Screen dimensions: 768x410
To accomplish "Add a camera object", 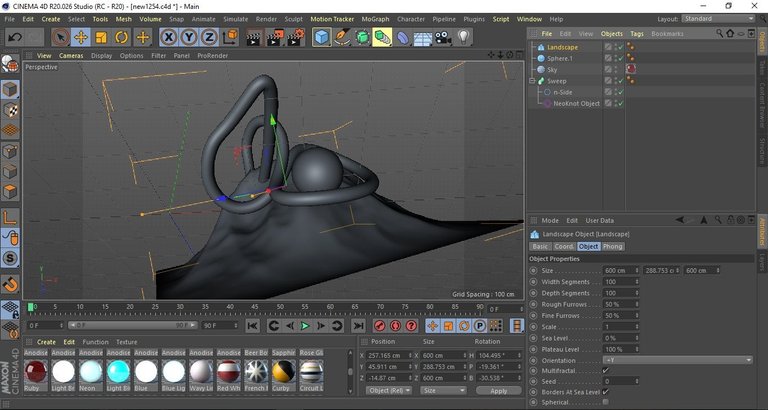I will pos(443,38).
